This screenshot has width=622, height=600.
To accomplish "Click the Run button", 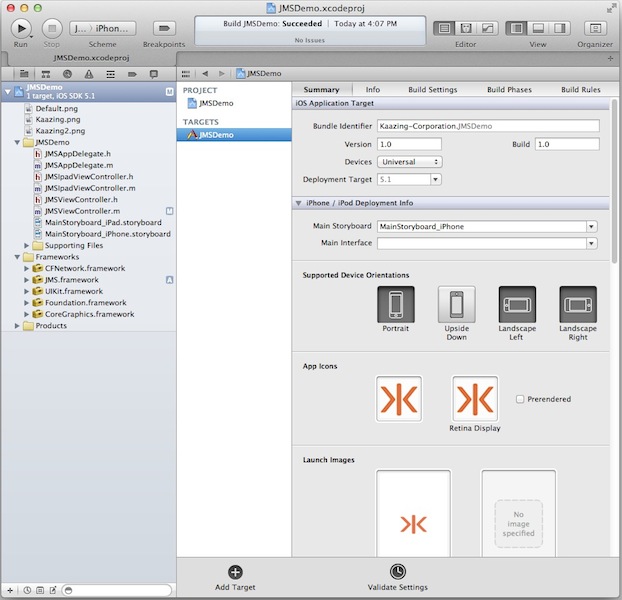I will click(x=21, y=29).
